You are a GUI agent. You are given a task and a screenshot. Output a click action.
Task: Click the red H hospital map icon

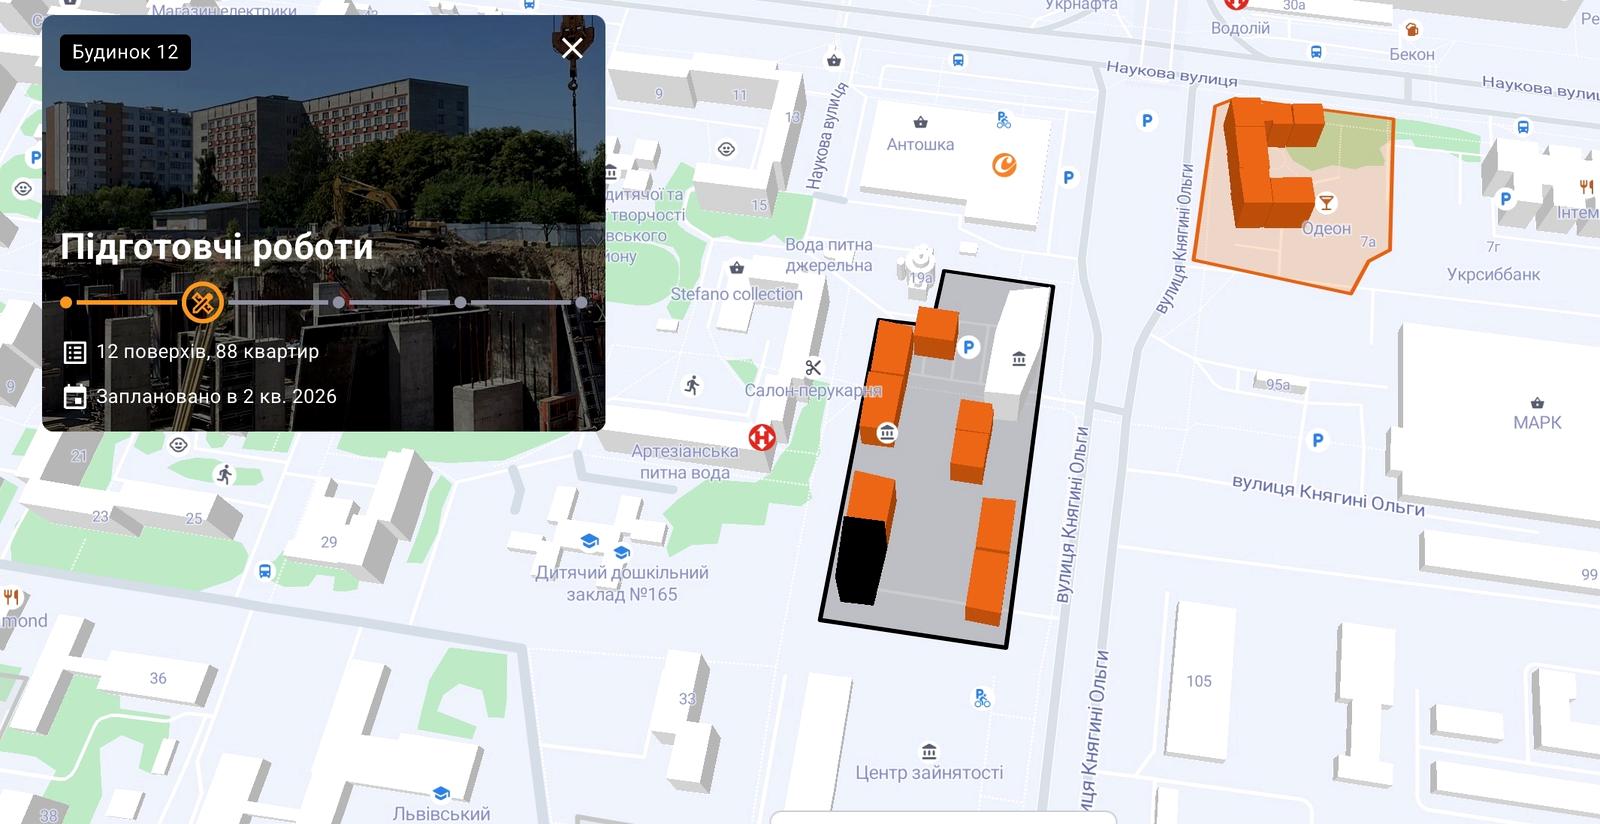click(x=762, y=437)
